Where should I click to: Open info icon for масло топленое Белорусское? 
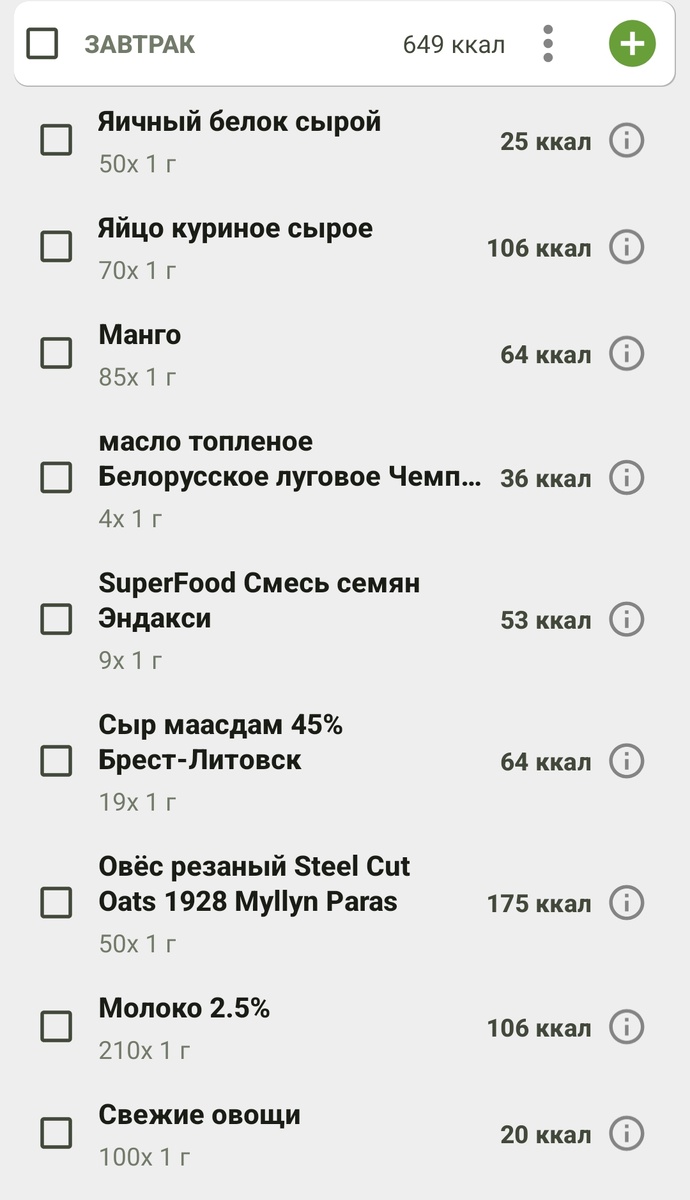click(x=627, y=478)
